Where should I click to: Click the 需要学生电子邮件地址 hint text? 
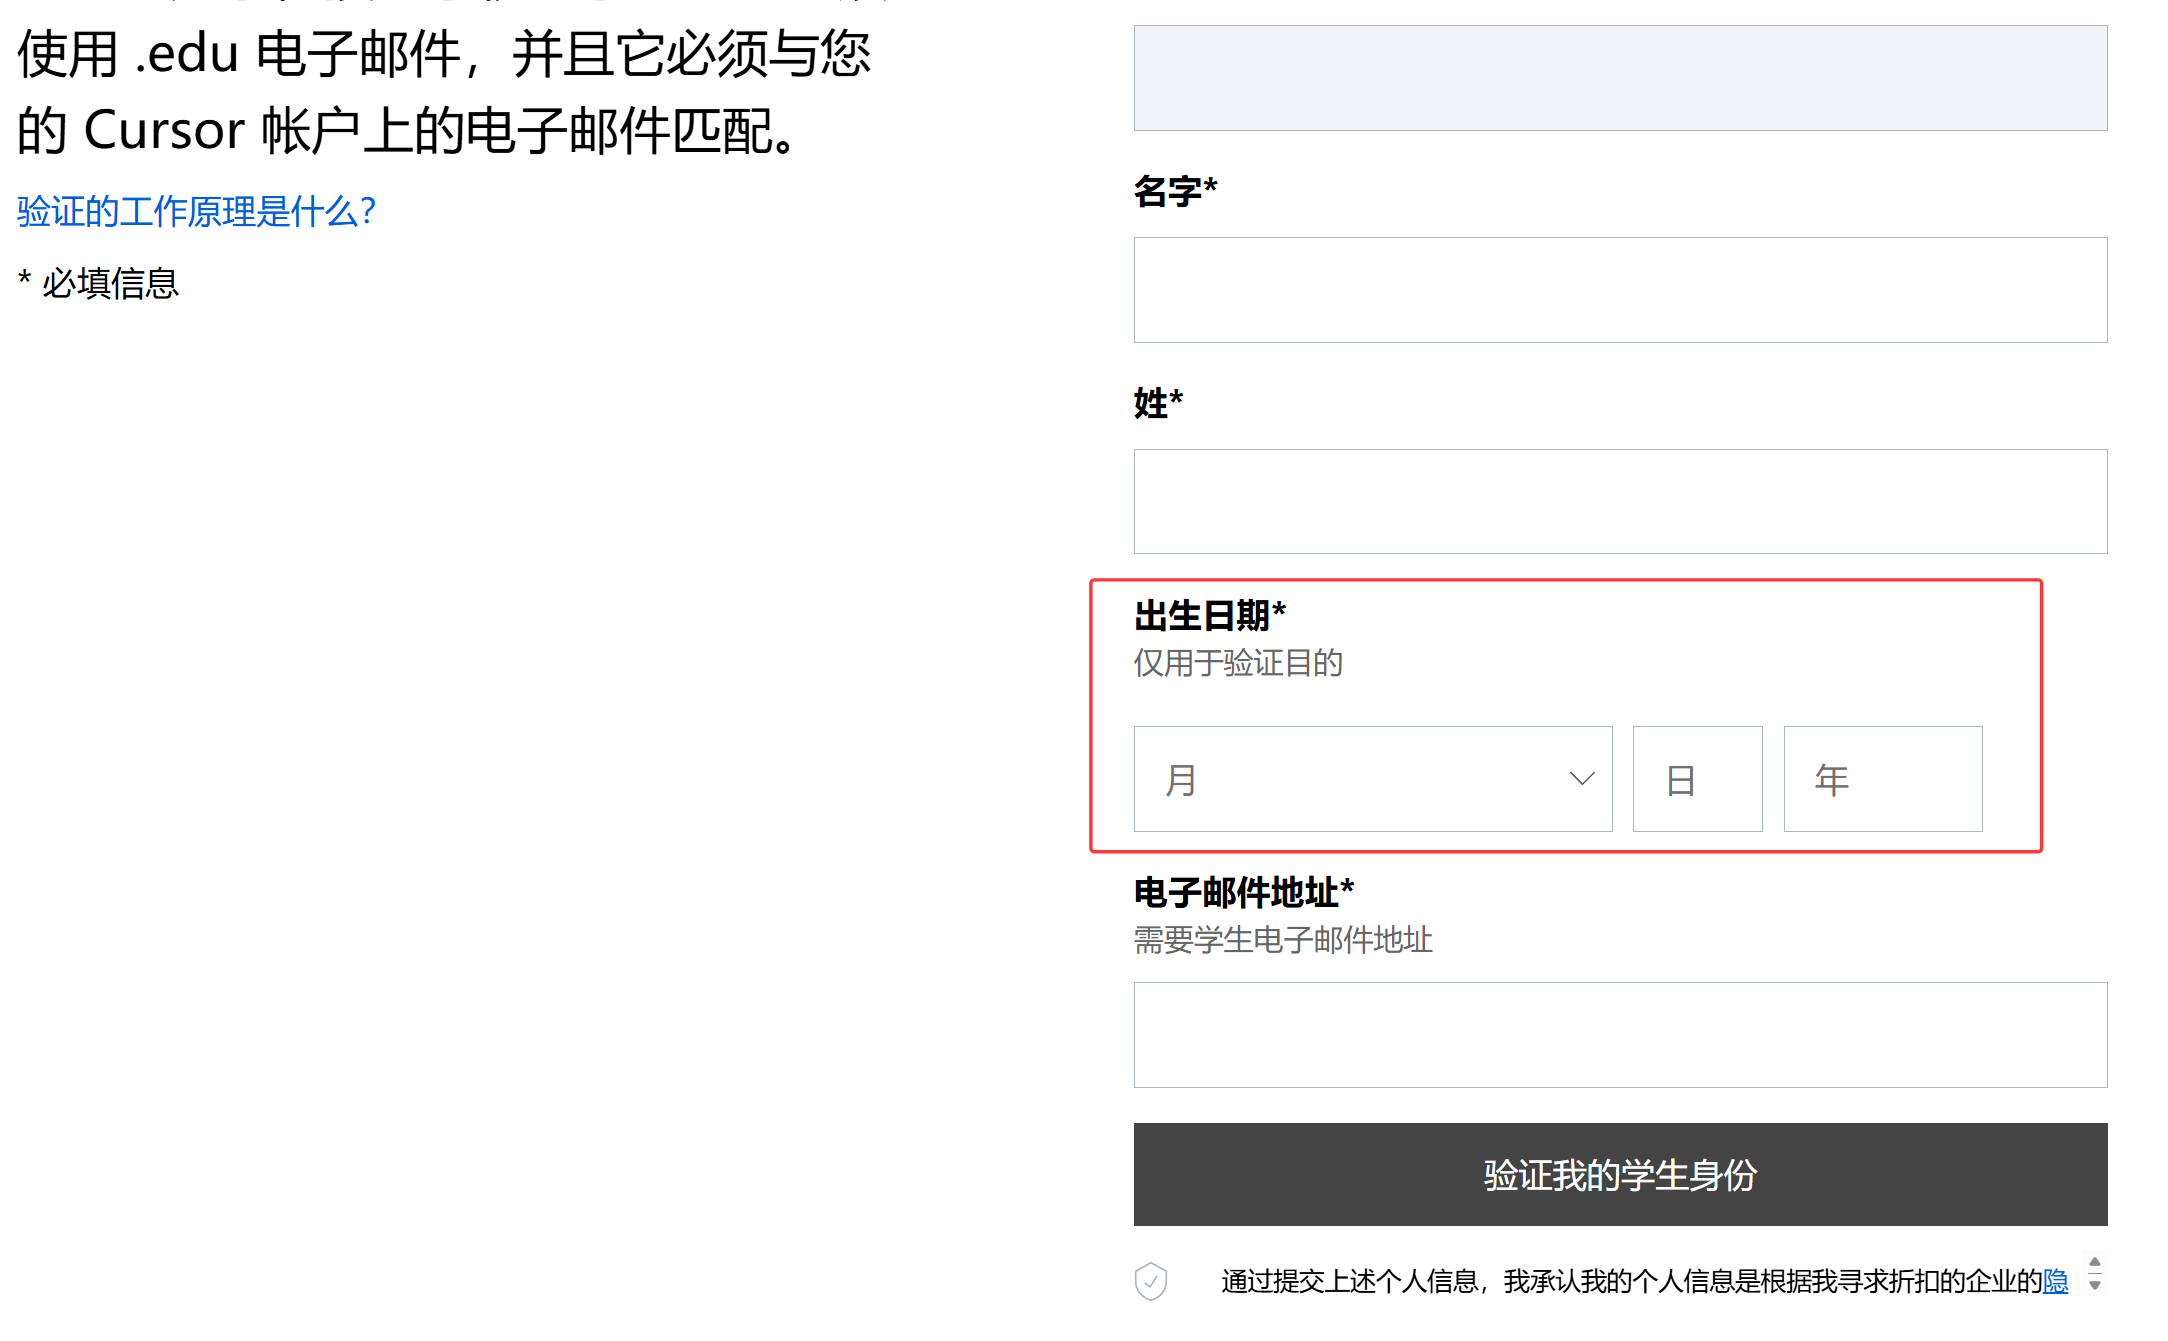[1283, 940]
